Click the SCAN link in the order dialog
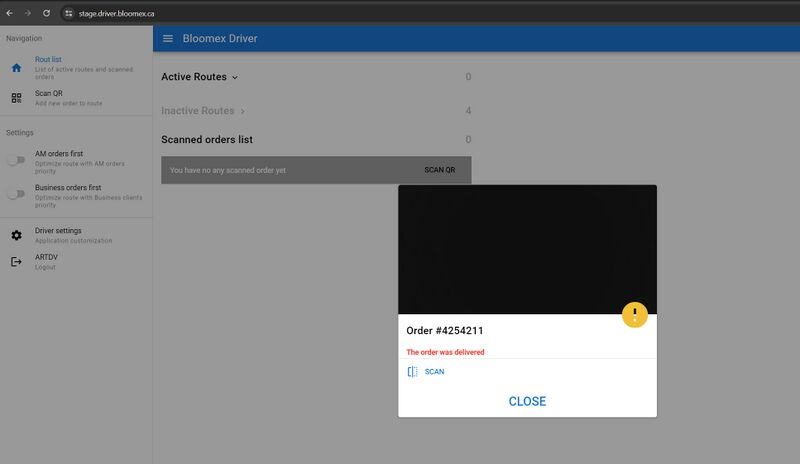The height and width of the screenshot is (464, 800). [435, 372]
